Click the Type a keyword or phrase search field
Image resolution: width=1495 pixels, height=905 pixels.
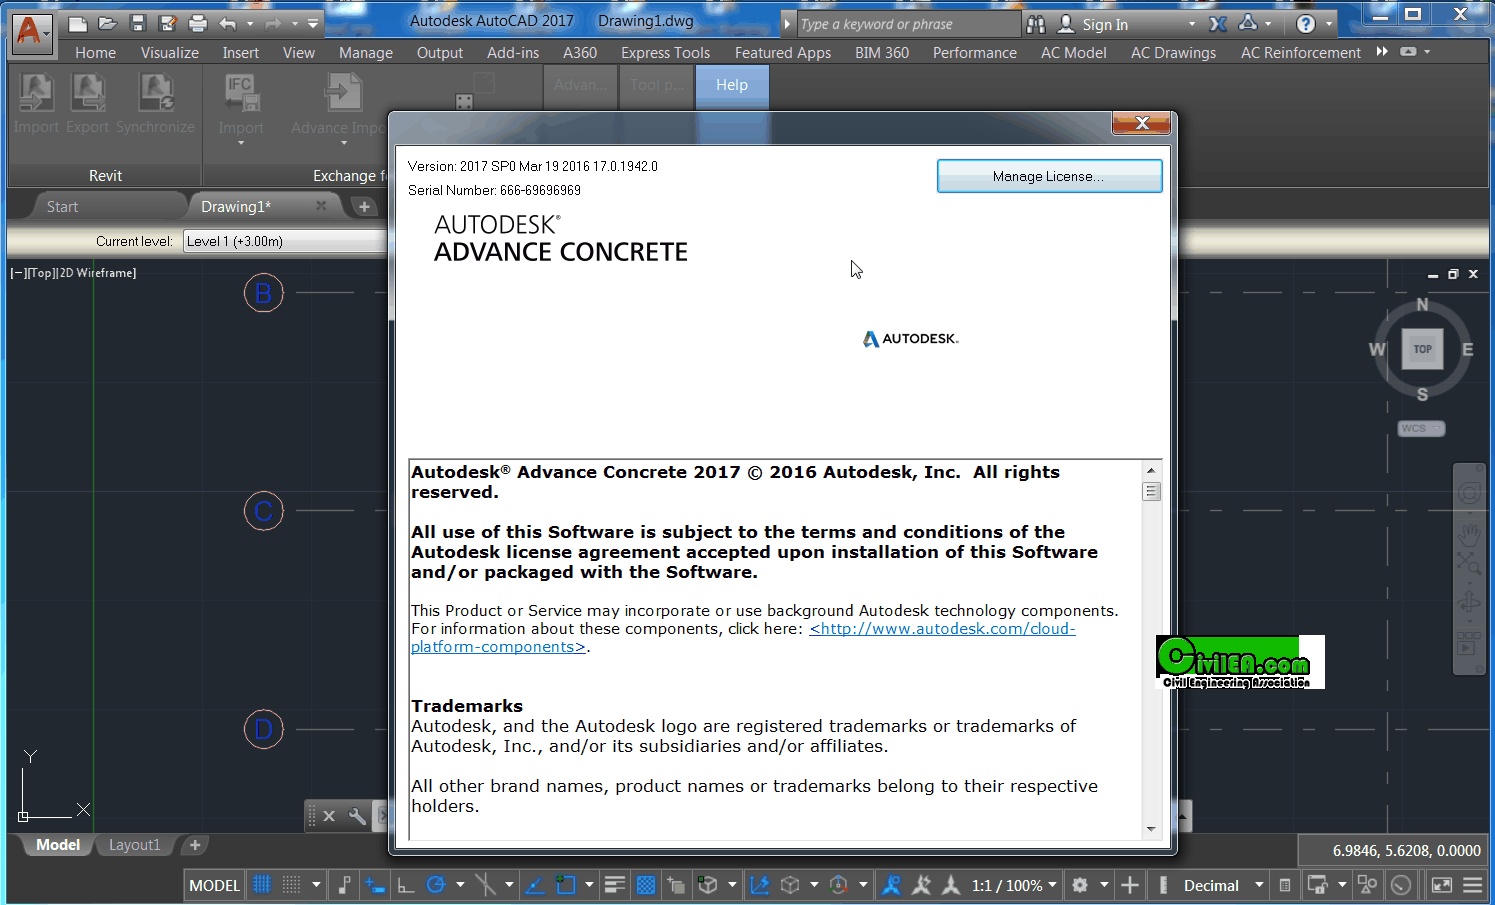pos(907,24)
